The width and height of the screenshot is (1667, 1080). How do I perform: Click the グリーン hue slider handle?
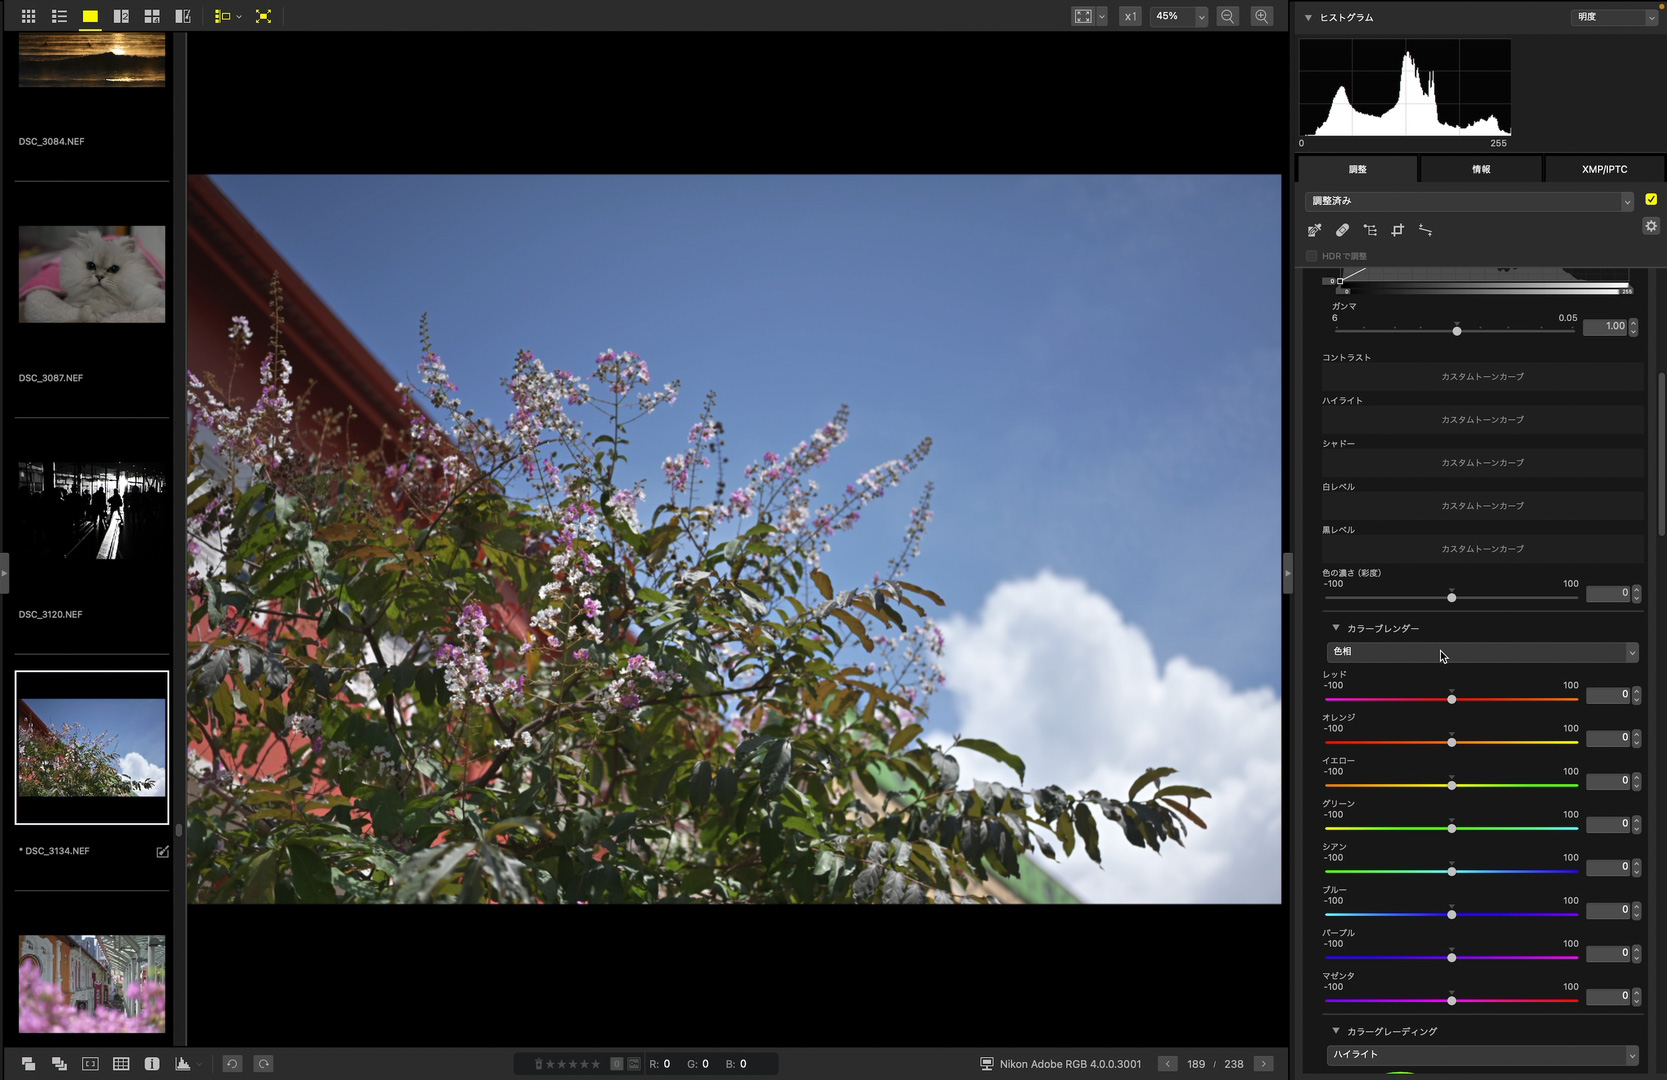click(x=1452, y=828)
